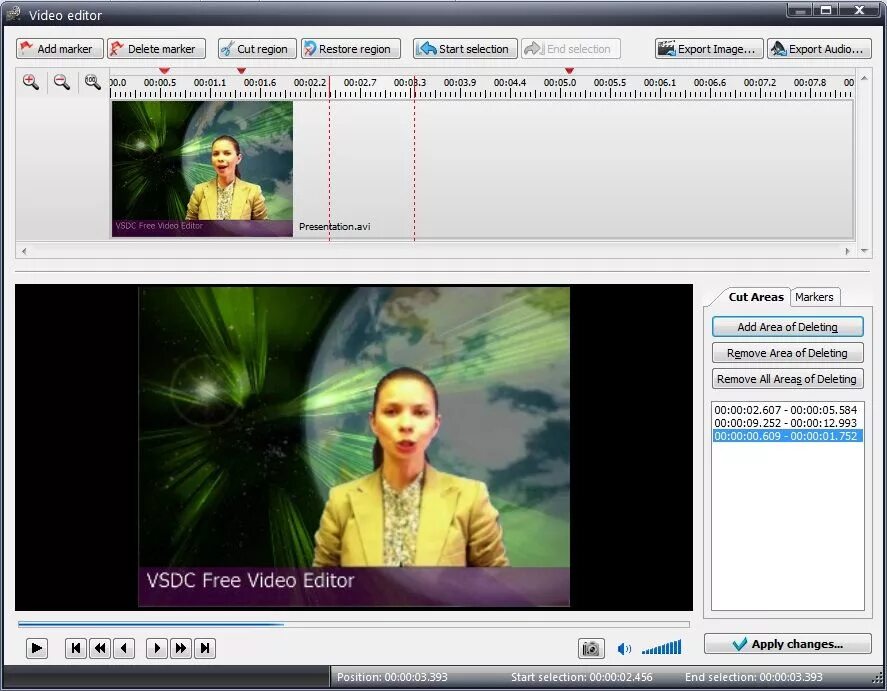Click timeline vertical scroll up arrow
Image resolution: width=887 pixels, height=691 pixels.
[x=864, y=78]
